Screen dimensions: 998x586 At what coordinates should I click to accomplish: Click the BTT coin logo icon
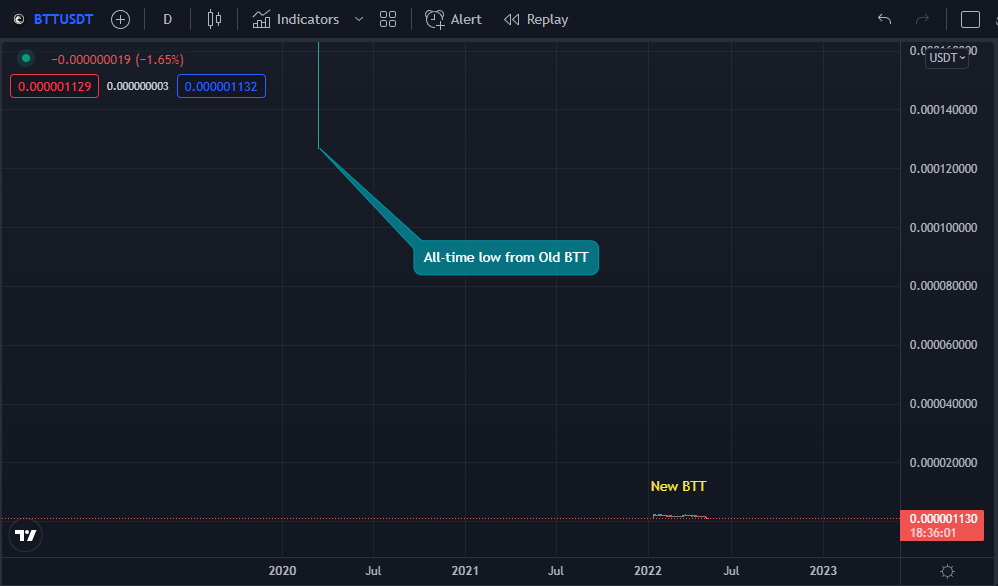tap(19, 19)
